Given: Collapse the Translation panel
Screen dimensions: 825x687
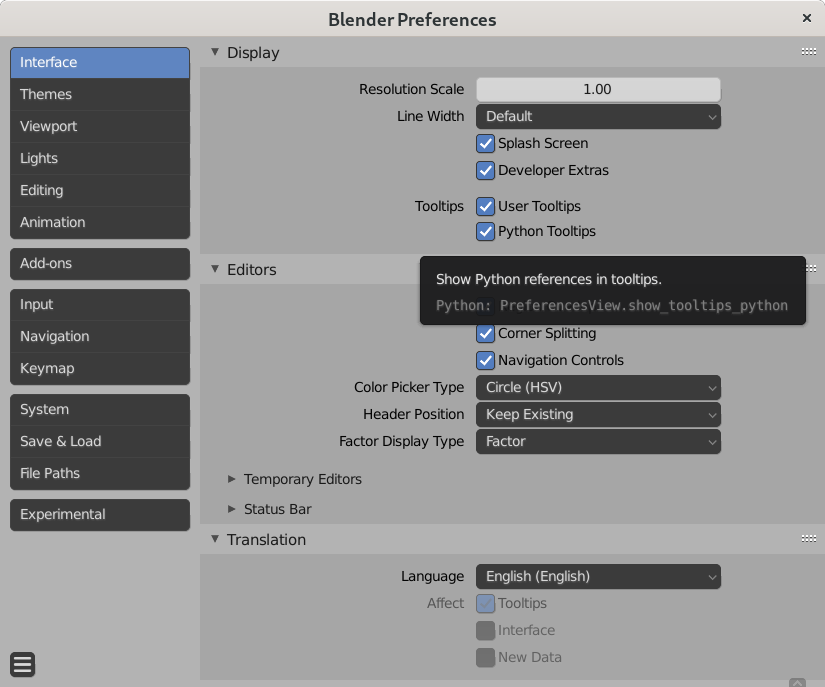Looking at the screenshot, I should (x=215, y=539).
